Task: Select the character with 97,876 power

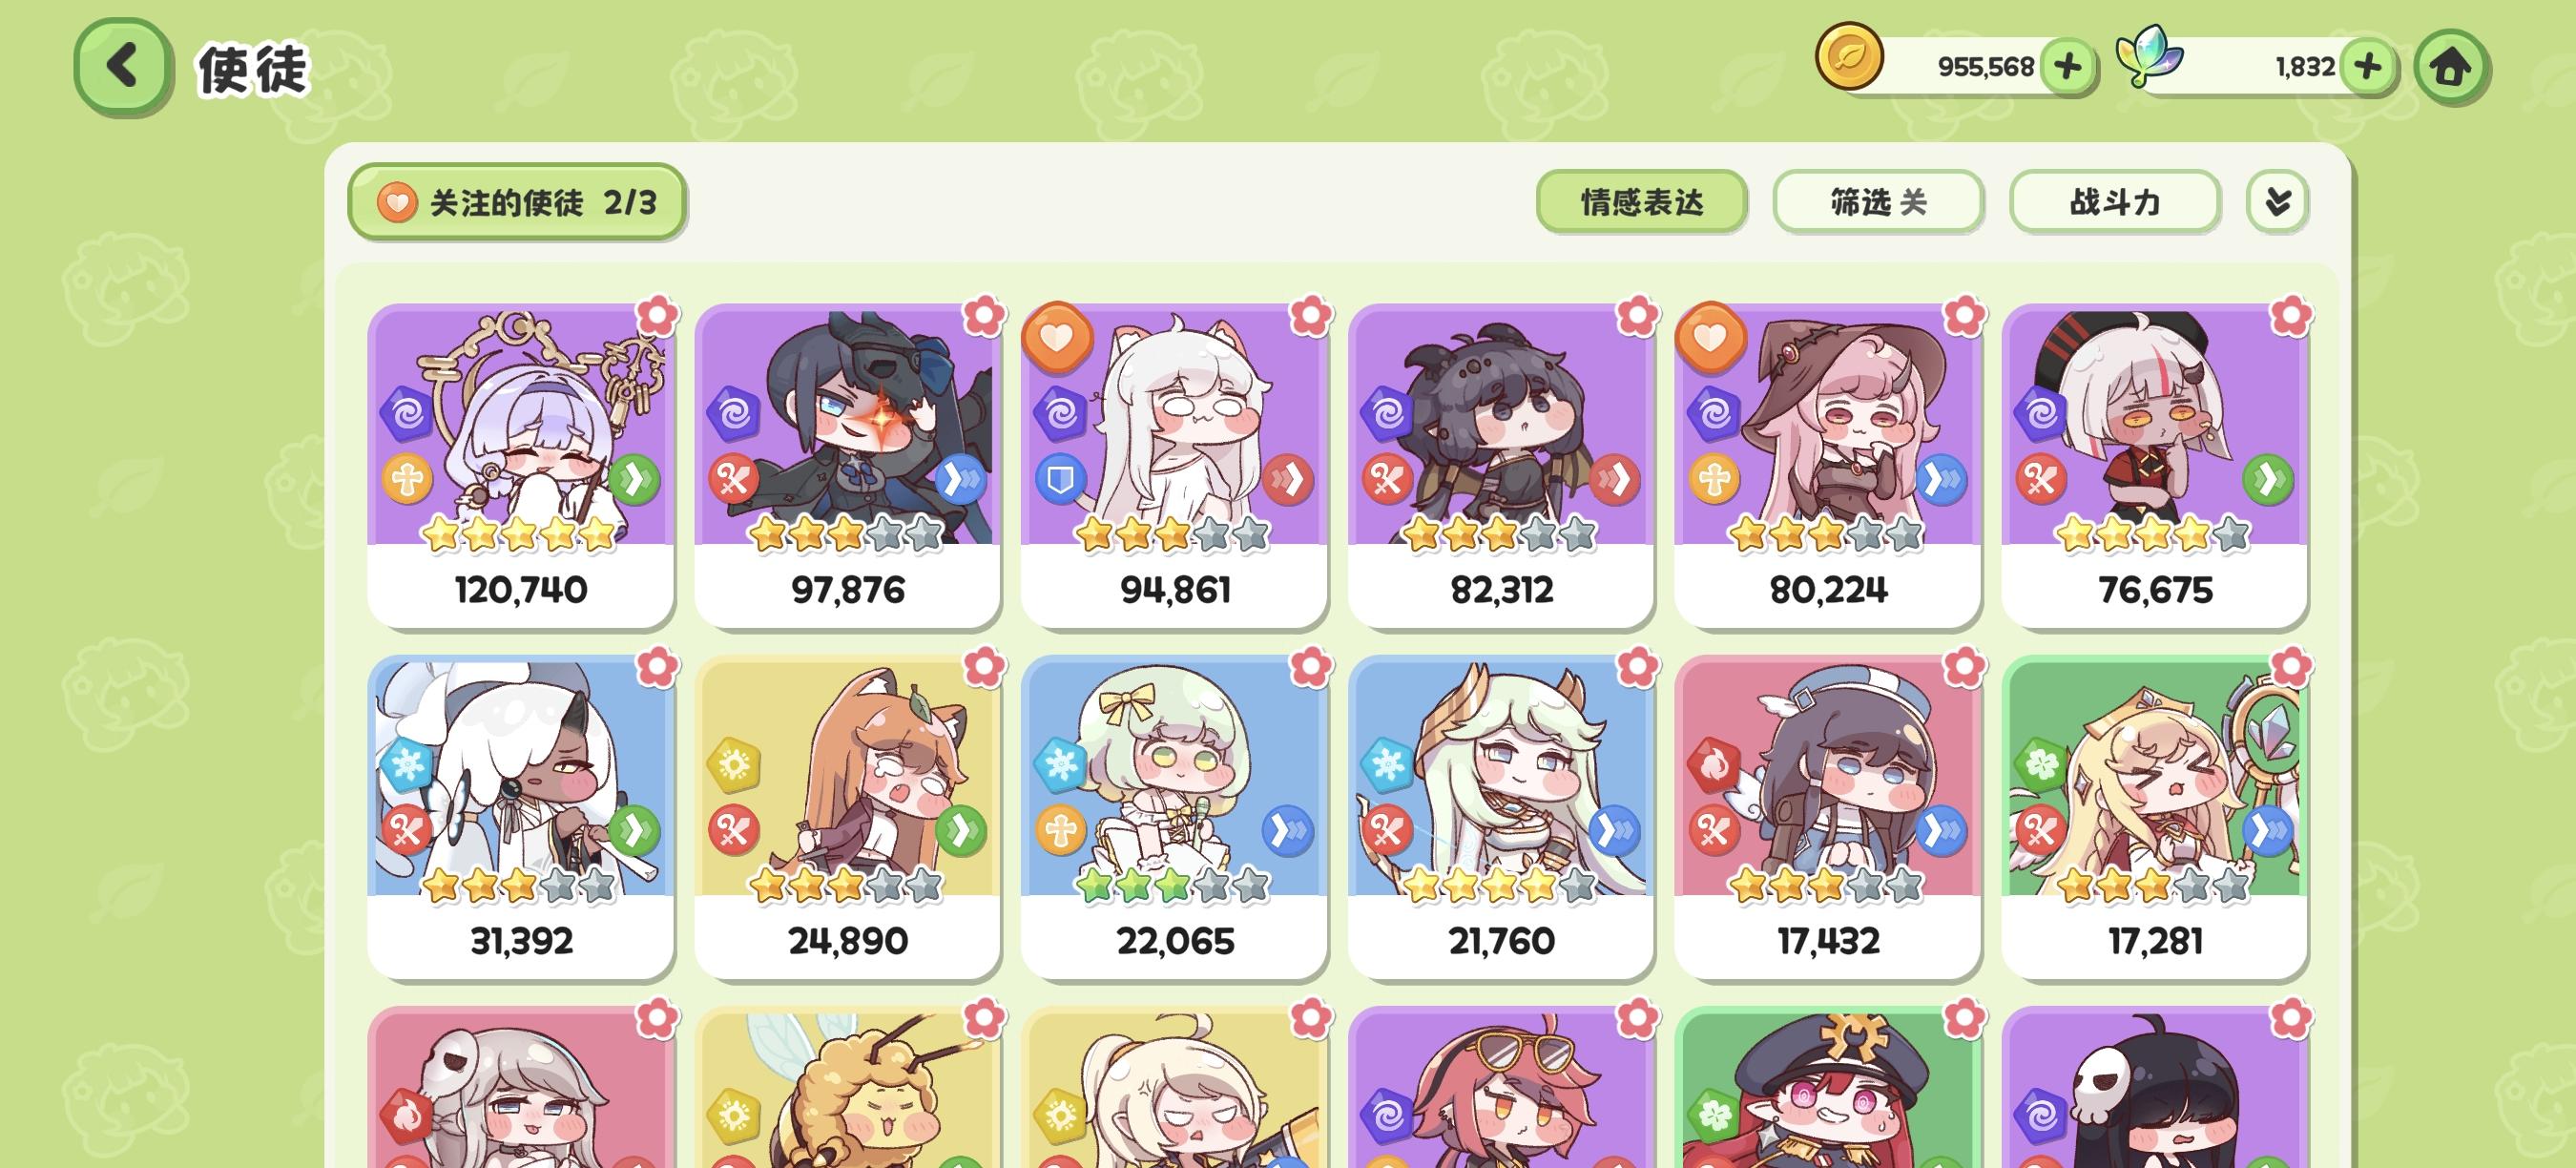Action: (847, 466)
